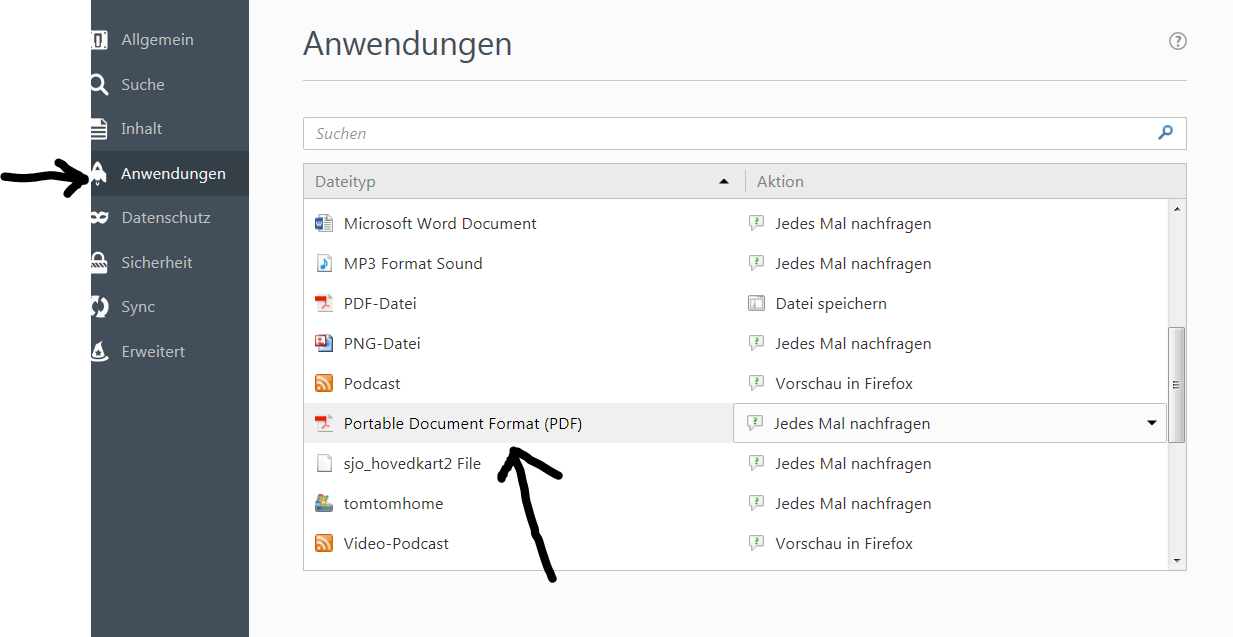This screenshot has width=1233, height=637.
Task: Click the PNG-Datei image icon
Action: click(323, 343)
